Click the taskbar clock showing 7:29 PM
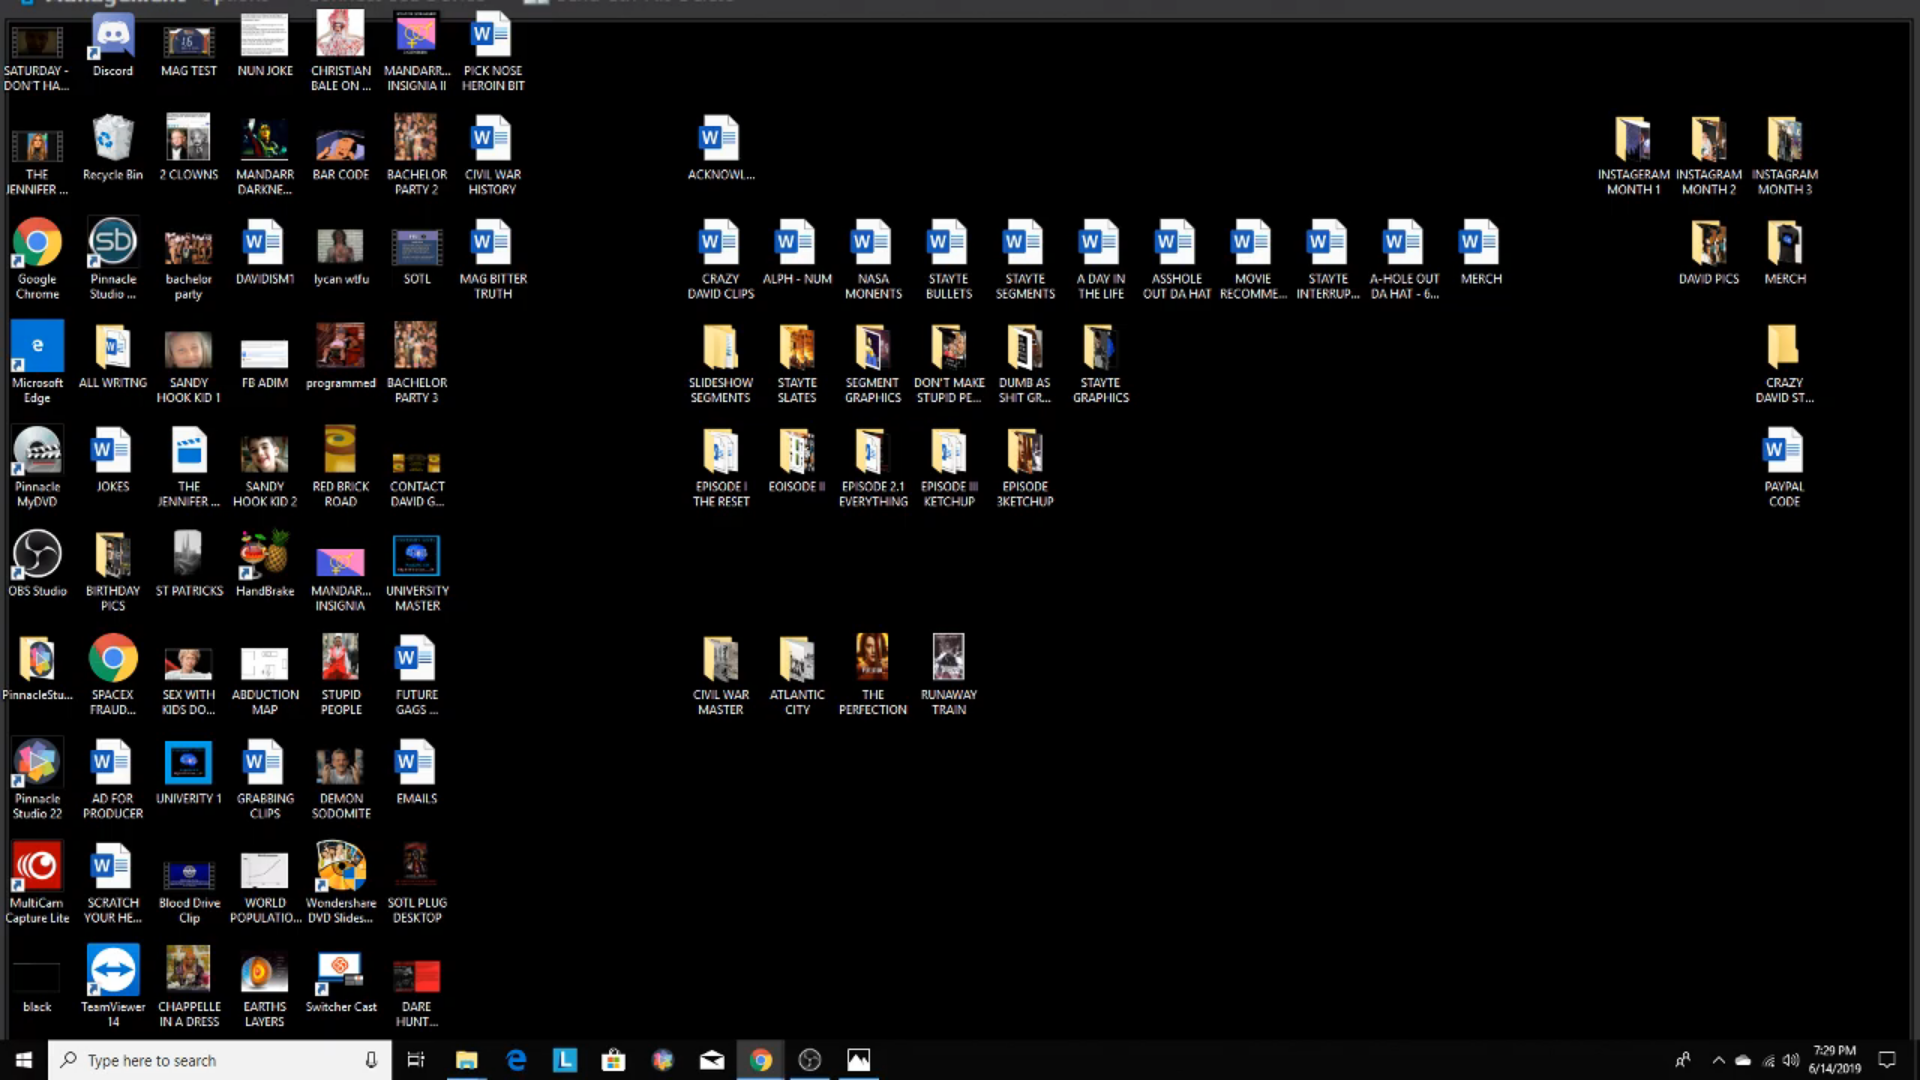 coord(1834,1060)
